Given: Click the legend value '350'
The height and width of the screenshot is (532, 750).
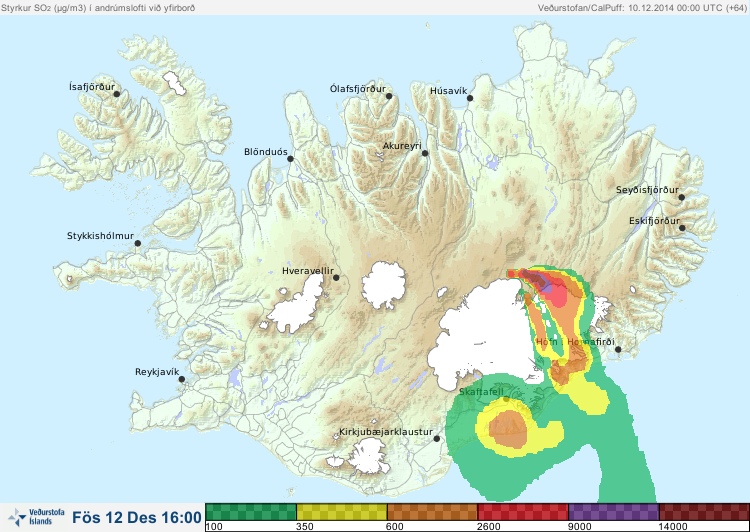Looking at the screenshot, I should click(305, 527).
